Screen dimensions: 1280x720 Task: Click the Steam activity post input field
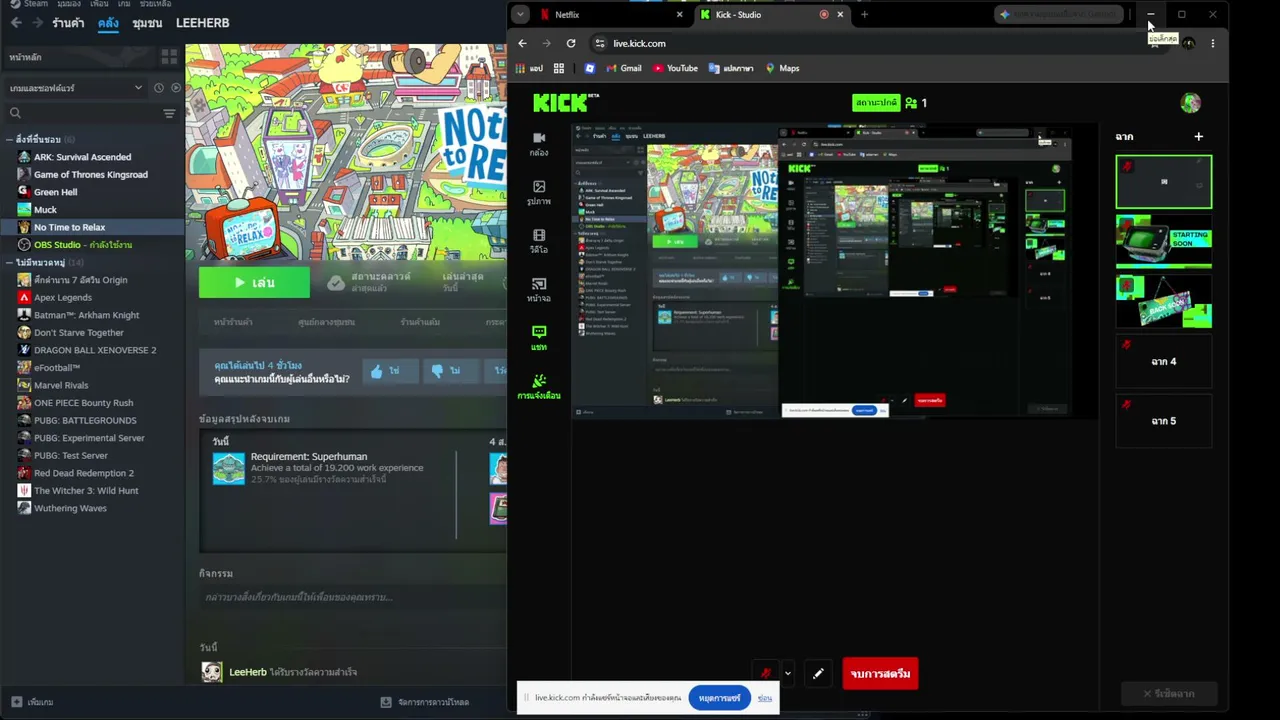point(353,597)
